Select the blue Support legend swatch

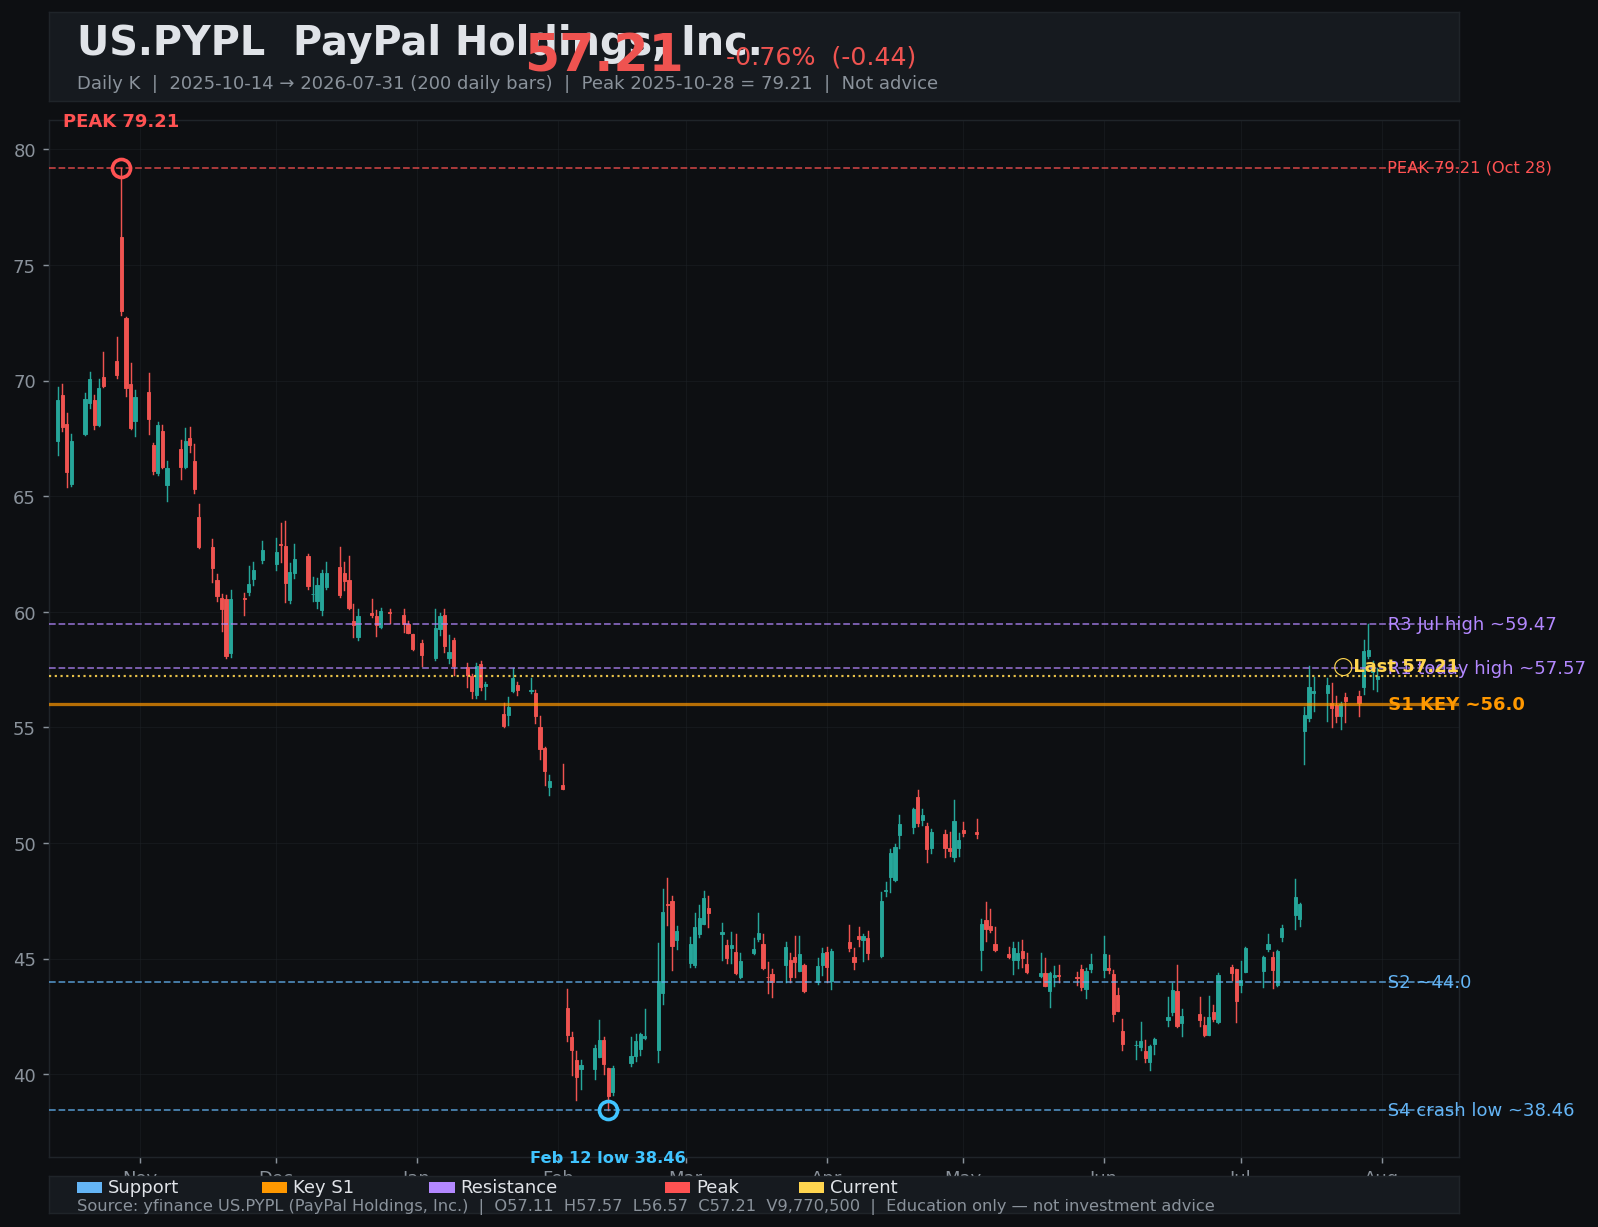tap(89, 1187)
